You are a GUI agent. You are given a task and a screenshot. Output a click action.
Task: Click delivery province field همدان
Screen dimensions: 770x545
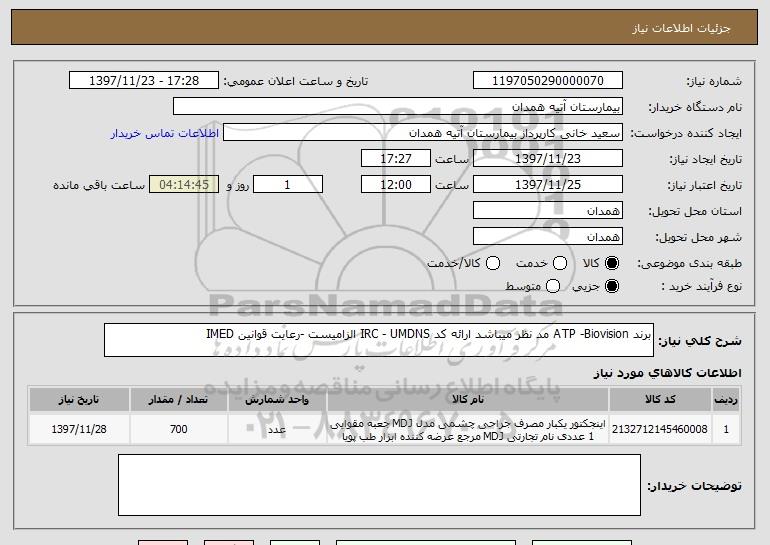pyautogui.click(x=548, y=211)
